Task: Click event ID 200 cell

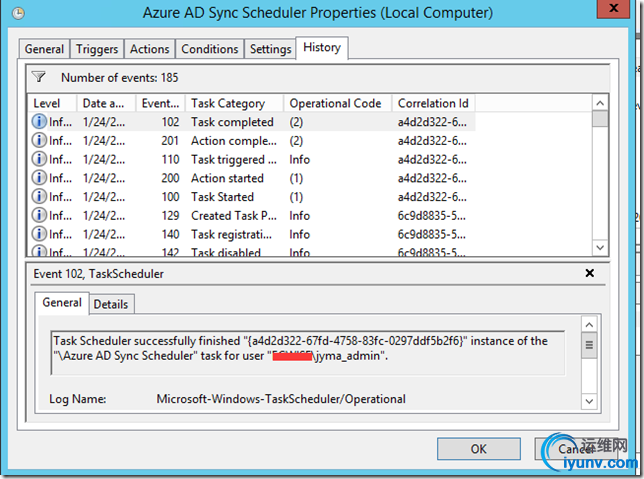Action: tap(170, 178)
